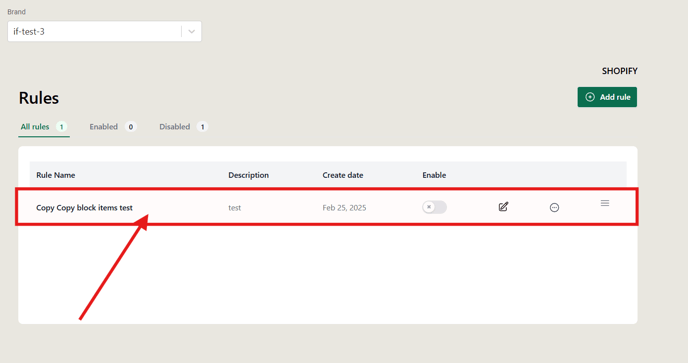Screen dimensions: 688x363
Task: Switch to the Enabled tab
Action: click(113, 127)
